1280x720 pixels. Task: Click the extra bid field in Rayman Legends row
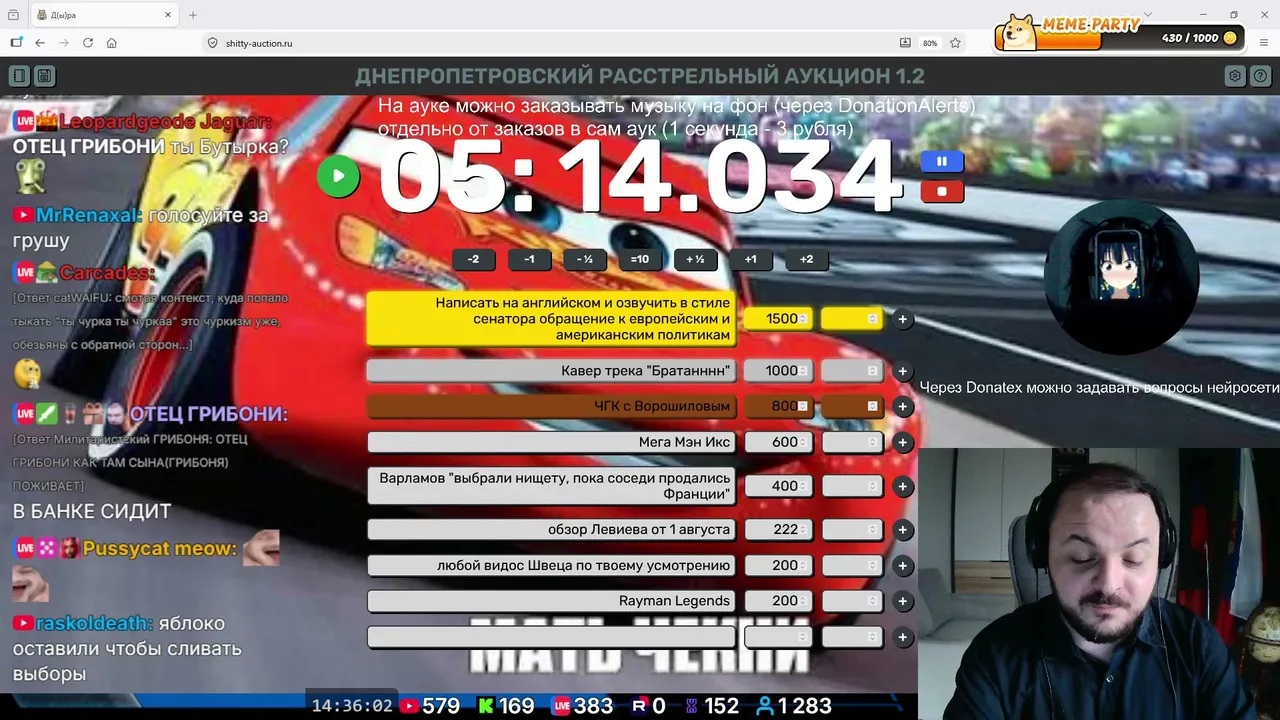pyautogui.click(x=852, y=601)
